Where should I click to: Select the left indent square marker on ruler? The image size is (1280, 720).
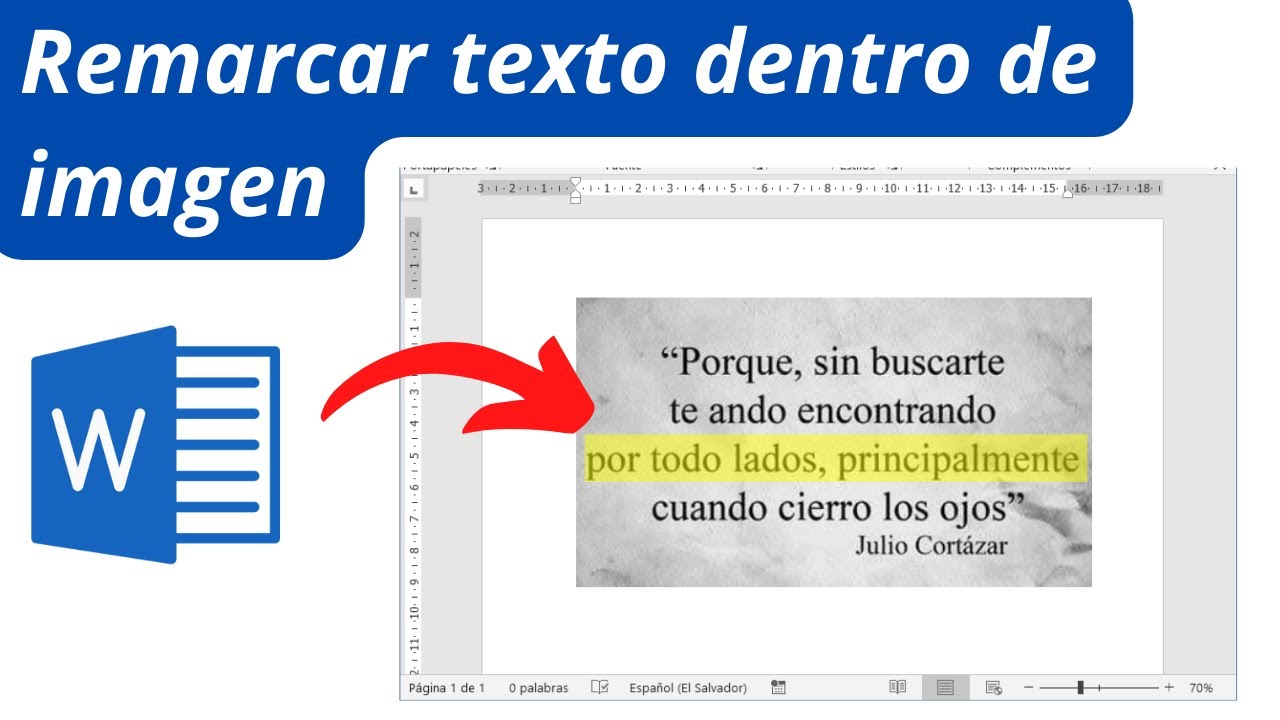click(575, 199)
